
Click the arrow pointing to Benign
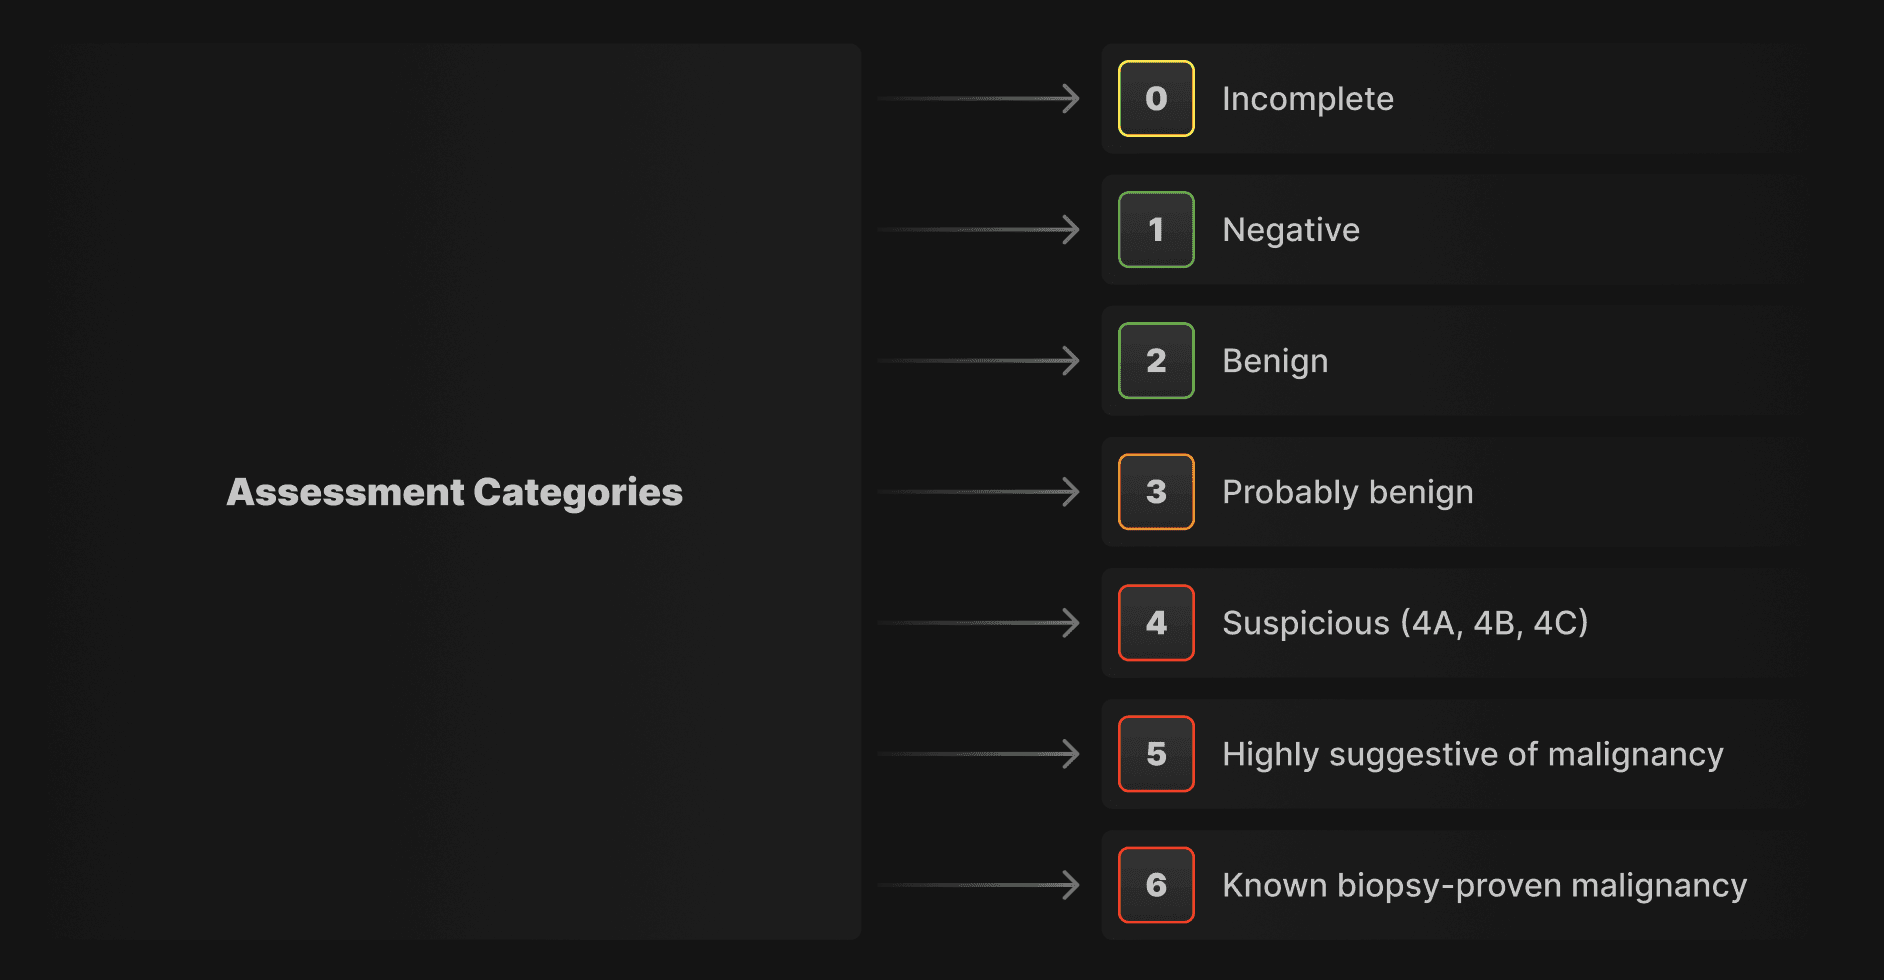[980, 361]
